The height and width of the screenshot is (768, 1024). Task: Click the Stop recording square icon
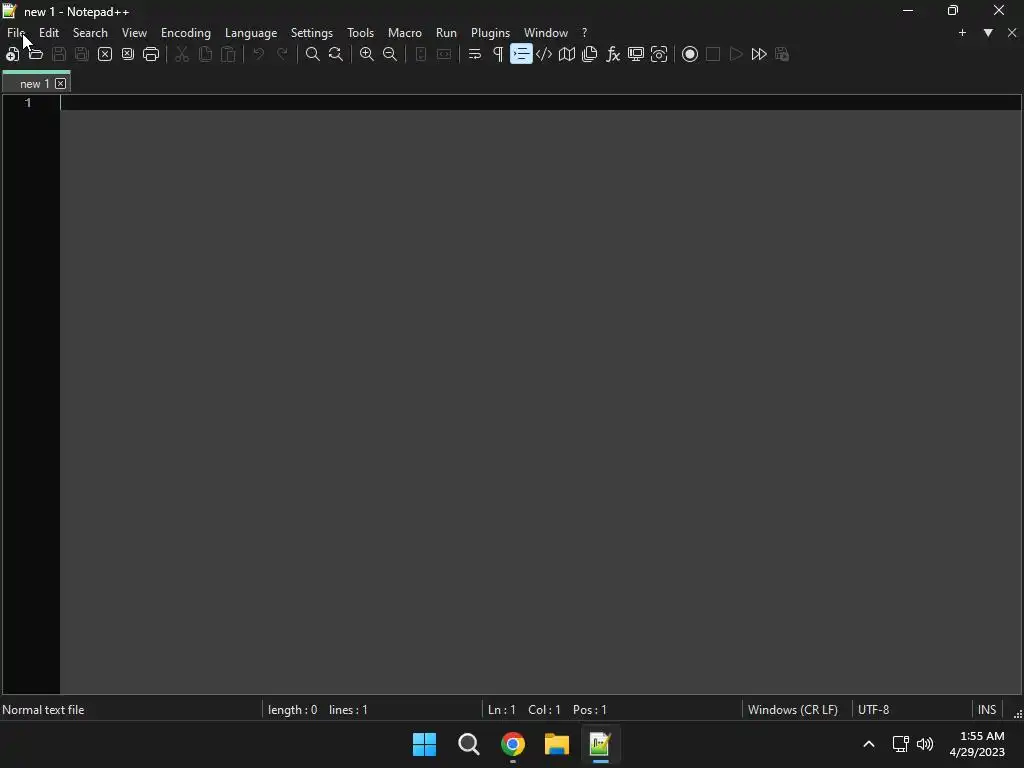[x=713, y=54]
